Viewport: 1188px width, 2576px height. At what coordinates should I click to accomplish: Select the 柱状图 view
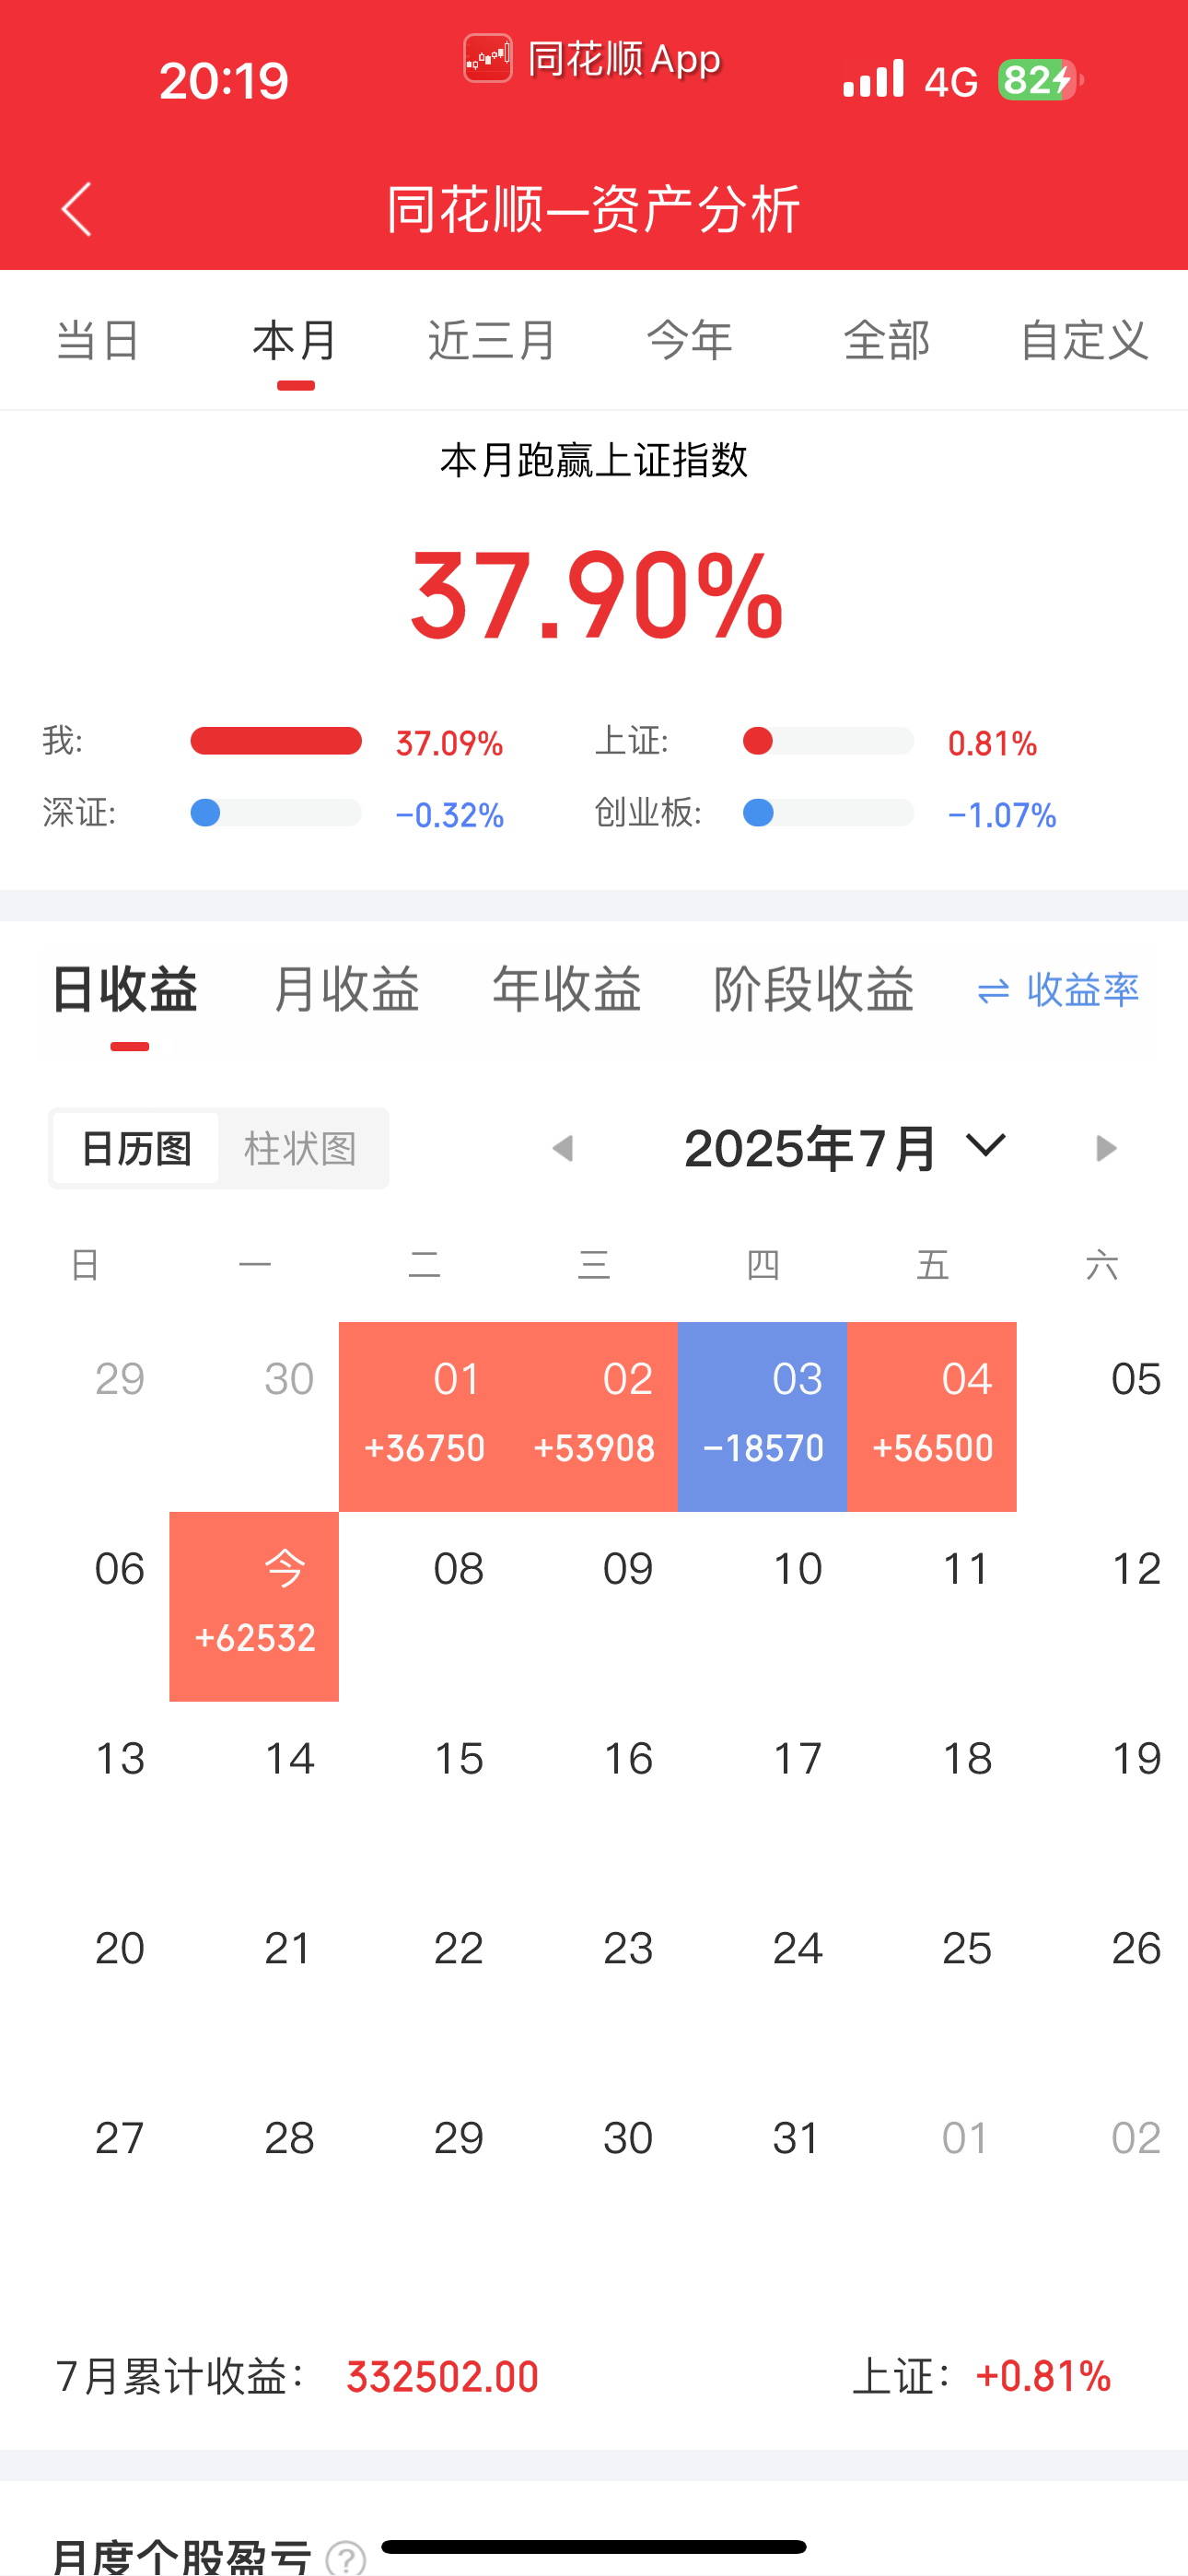coord(301,1148)
